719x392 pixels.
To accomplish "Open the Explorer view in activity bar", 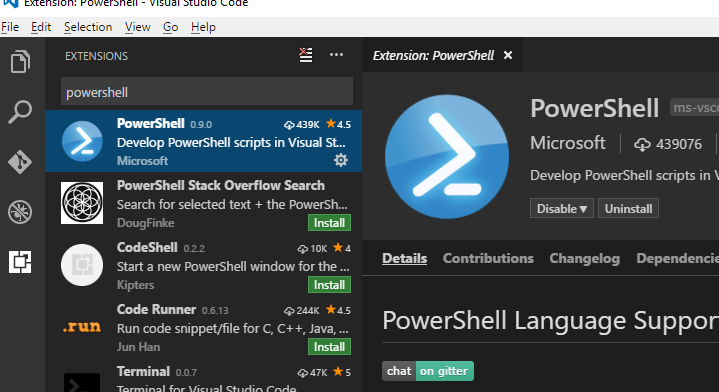I will 20,61.
